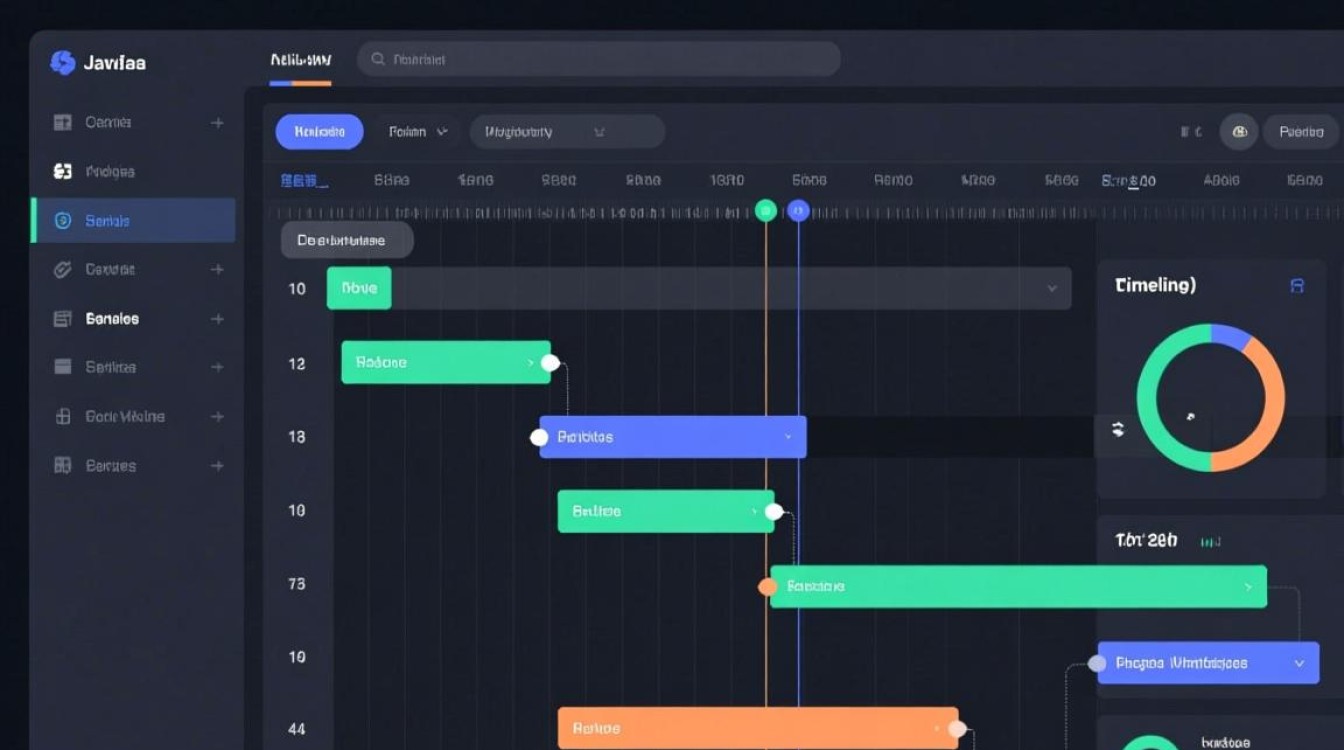The width and height of the screenshot is (1344, 750).
Task: Click the magnifier icon in the search bar
Action: pos(378,59)
